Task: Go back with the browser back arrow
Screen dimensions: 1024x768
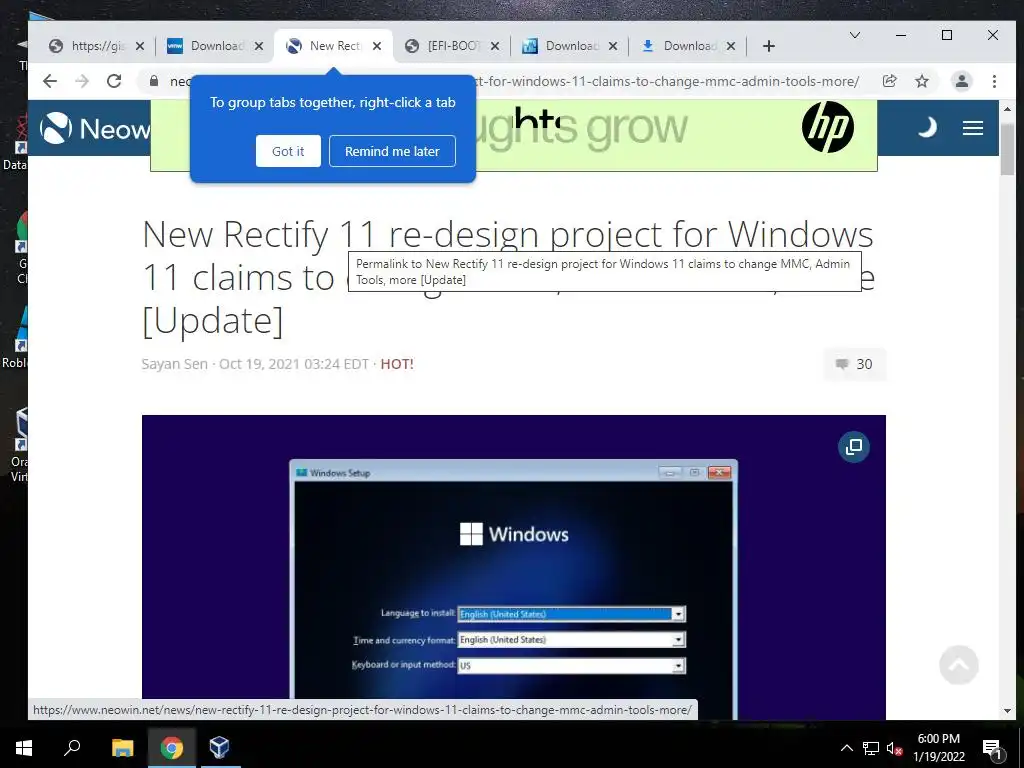Action: pos(50,81)
